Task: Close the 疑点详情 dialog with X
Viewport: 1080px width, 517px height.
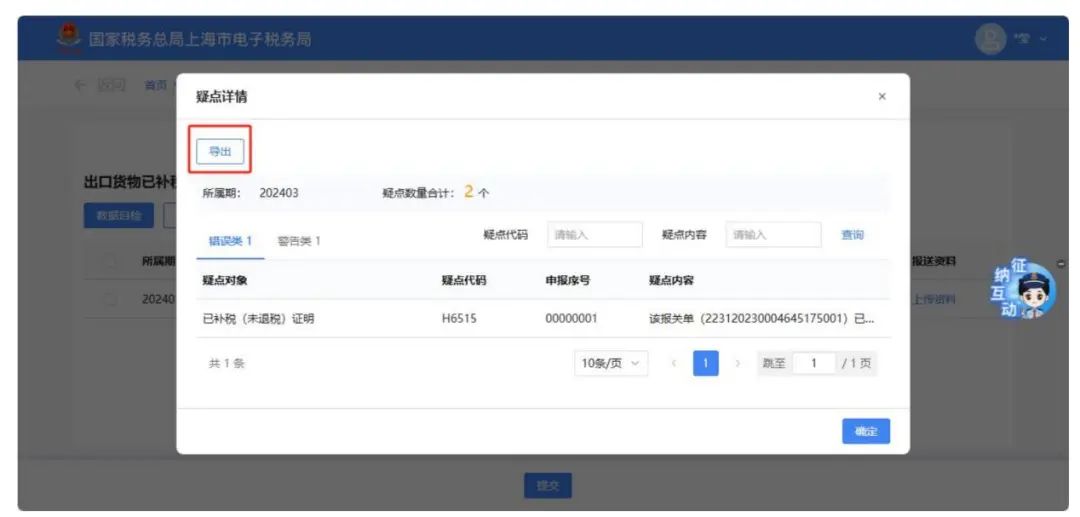Action: pos(881,96)
